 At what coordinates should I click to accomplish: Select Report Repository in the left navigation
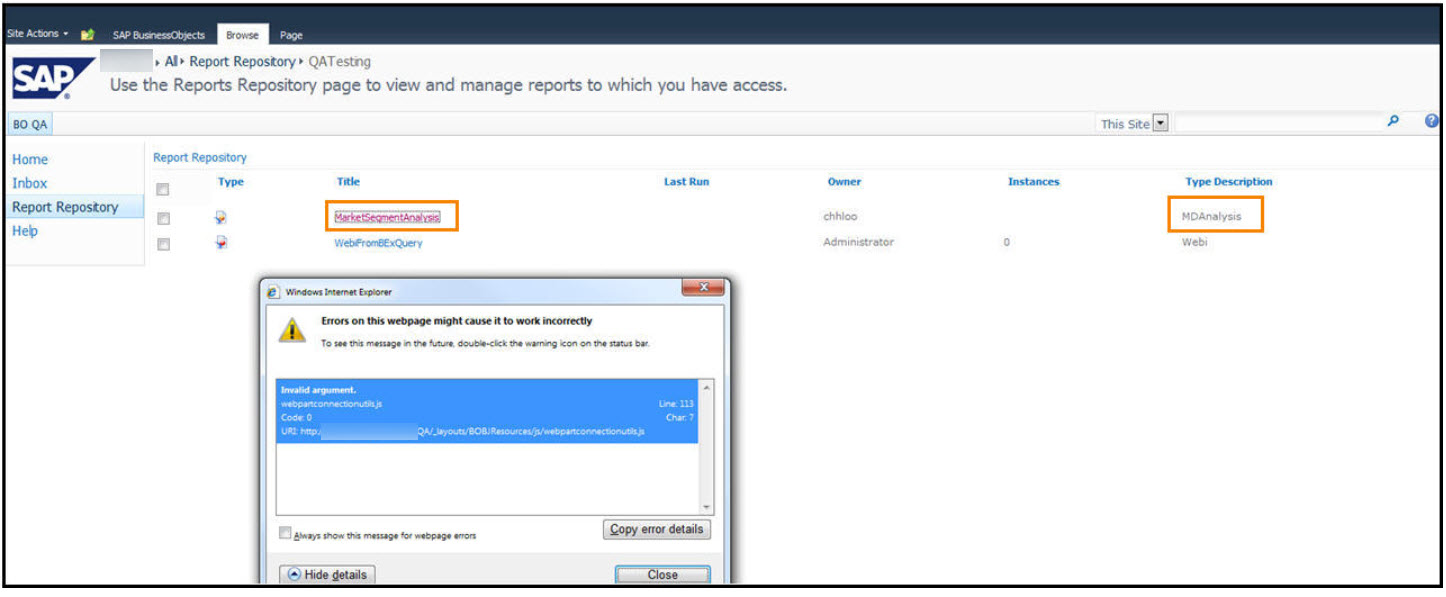[65, 207]
